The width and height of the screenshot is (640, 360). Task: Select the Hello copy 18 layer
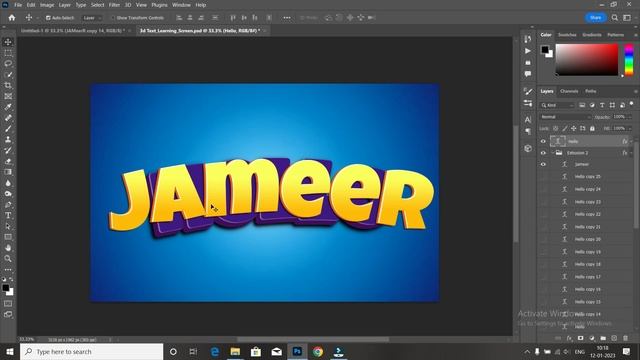587,264
